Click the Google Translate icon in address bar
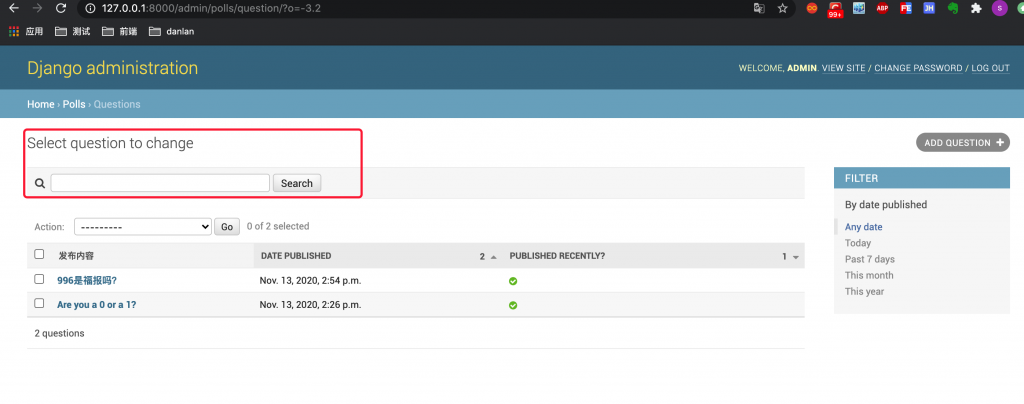The image size is (1024, 404). 760,8
